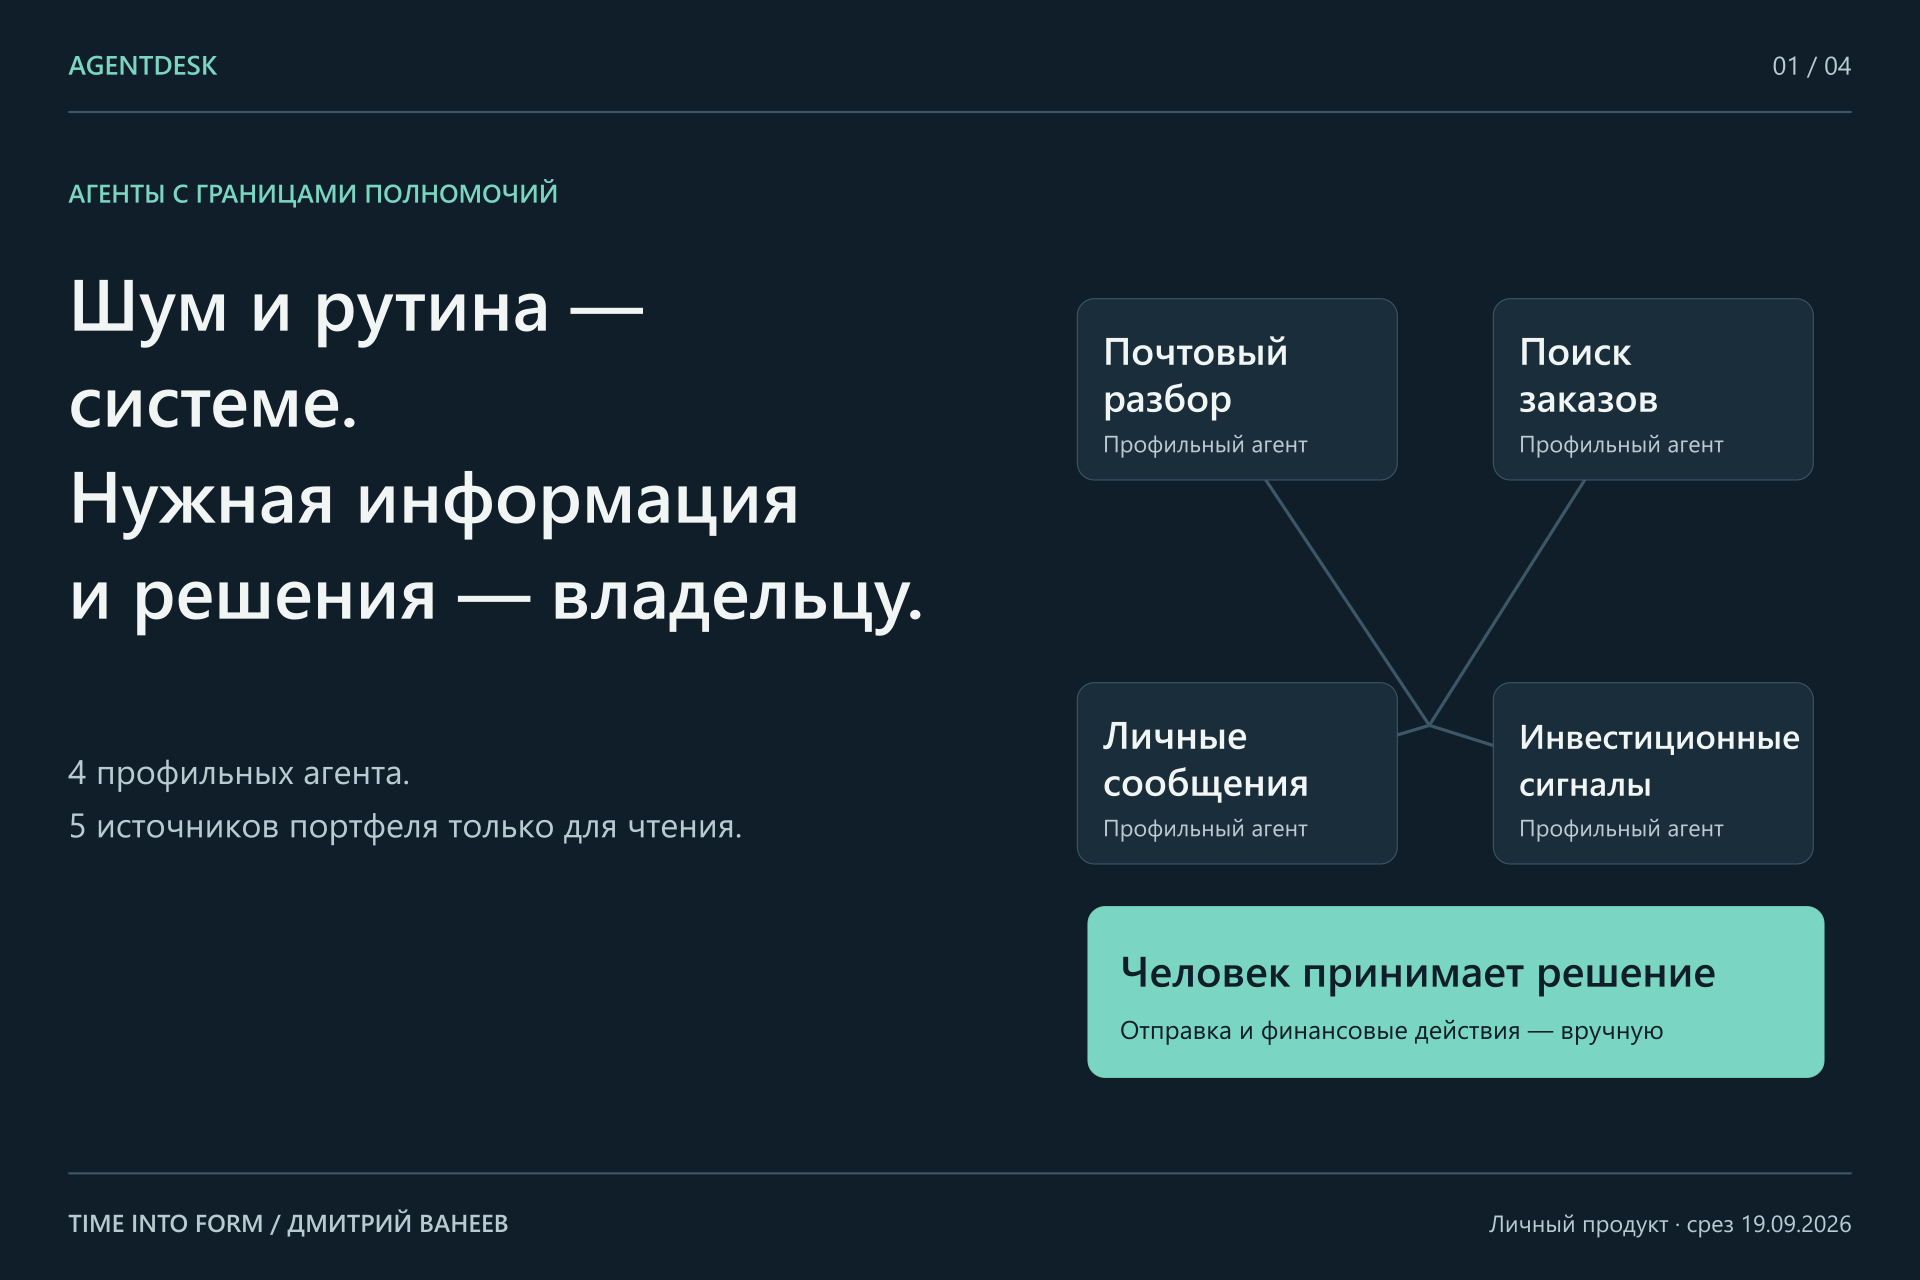
Task: Select the text '4 профильных агента.'
Action: [x=239, y=773]
